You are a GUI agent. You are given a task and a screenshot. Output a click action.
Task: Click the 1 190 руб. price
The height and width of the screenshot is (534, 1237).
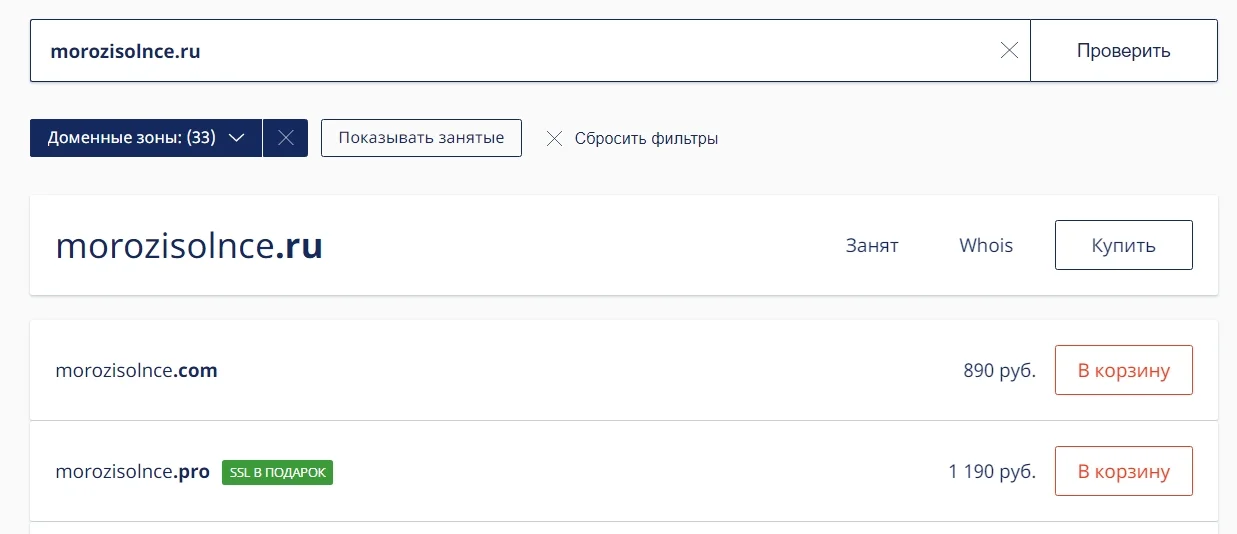(x=992, y=472)
